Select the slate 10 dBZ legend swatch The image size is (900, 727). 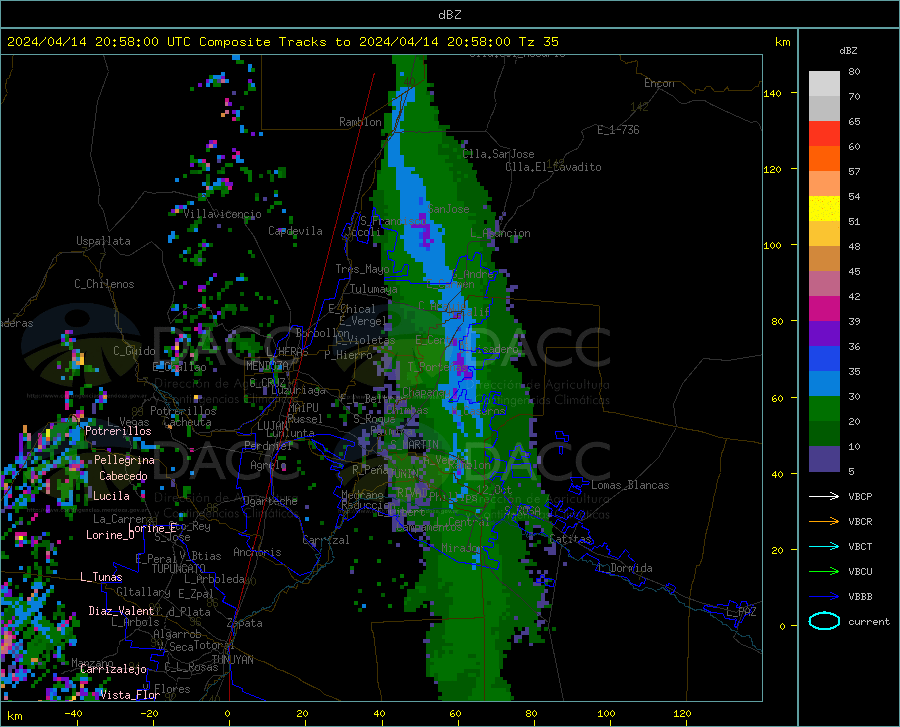pyautogui.click(x=824, y=459)
